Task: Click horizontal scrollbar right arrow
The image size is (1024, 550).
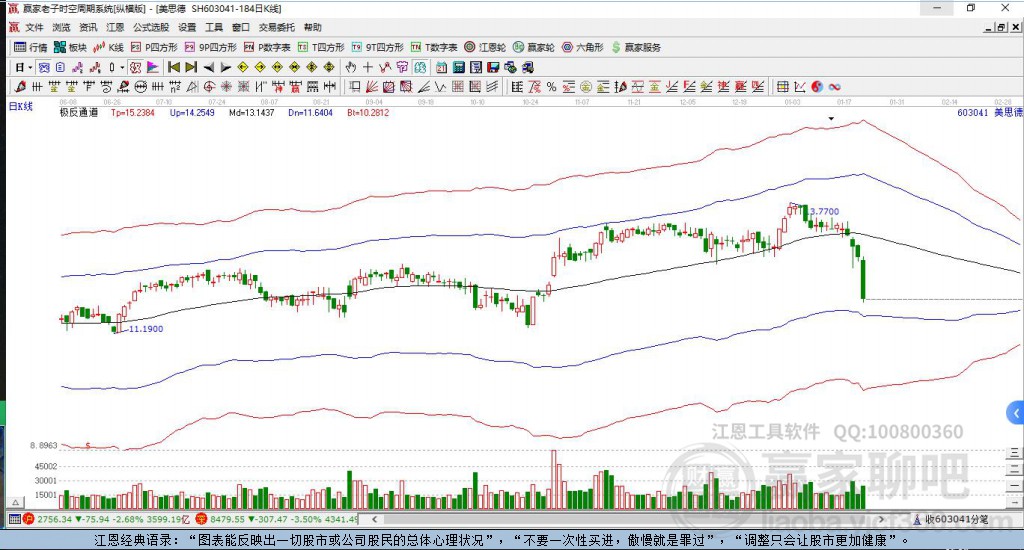Action: tap(882, 519)
